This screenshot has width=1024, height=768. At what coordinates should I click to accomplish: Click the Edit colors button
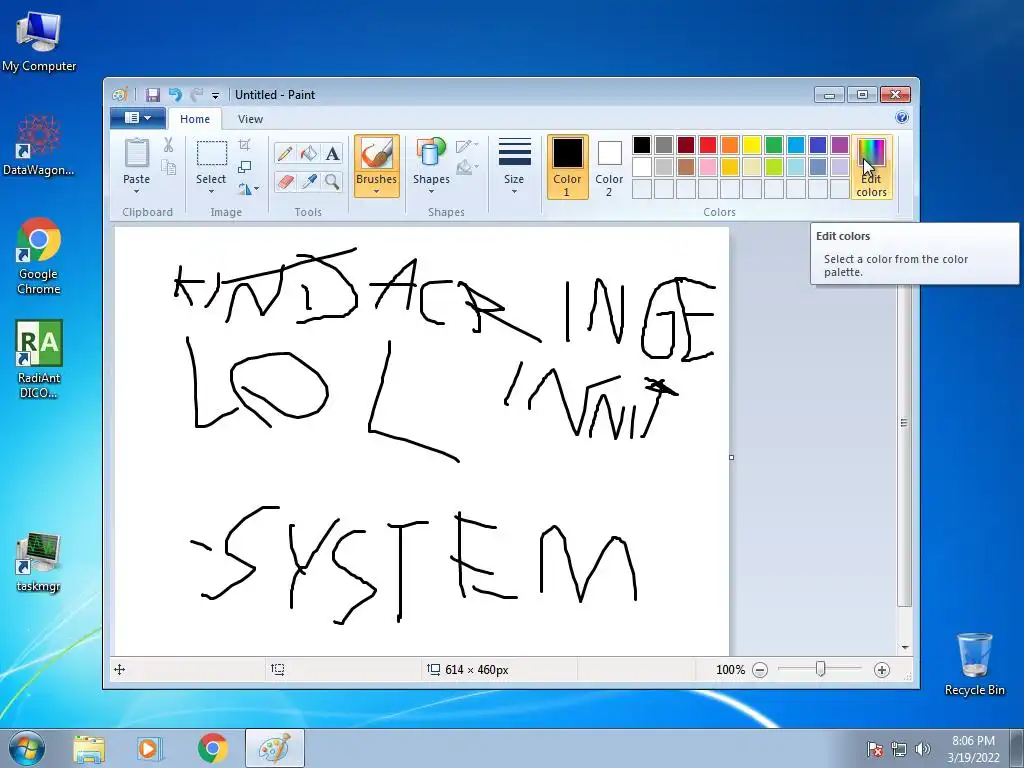pos(872,167)
